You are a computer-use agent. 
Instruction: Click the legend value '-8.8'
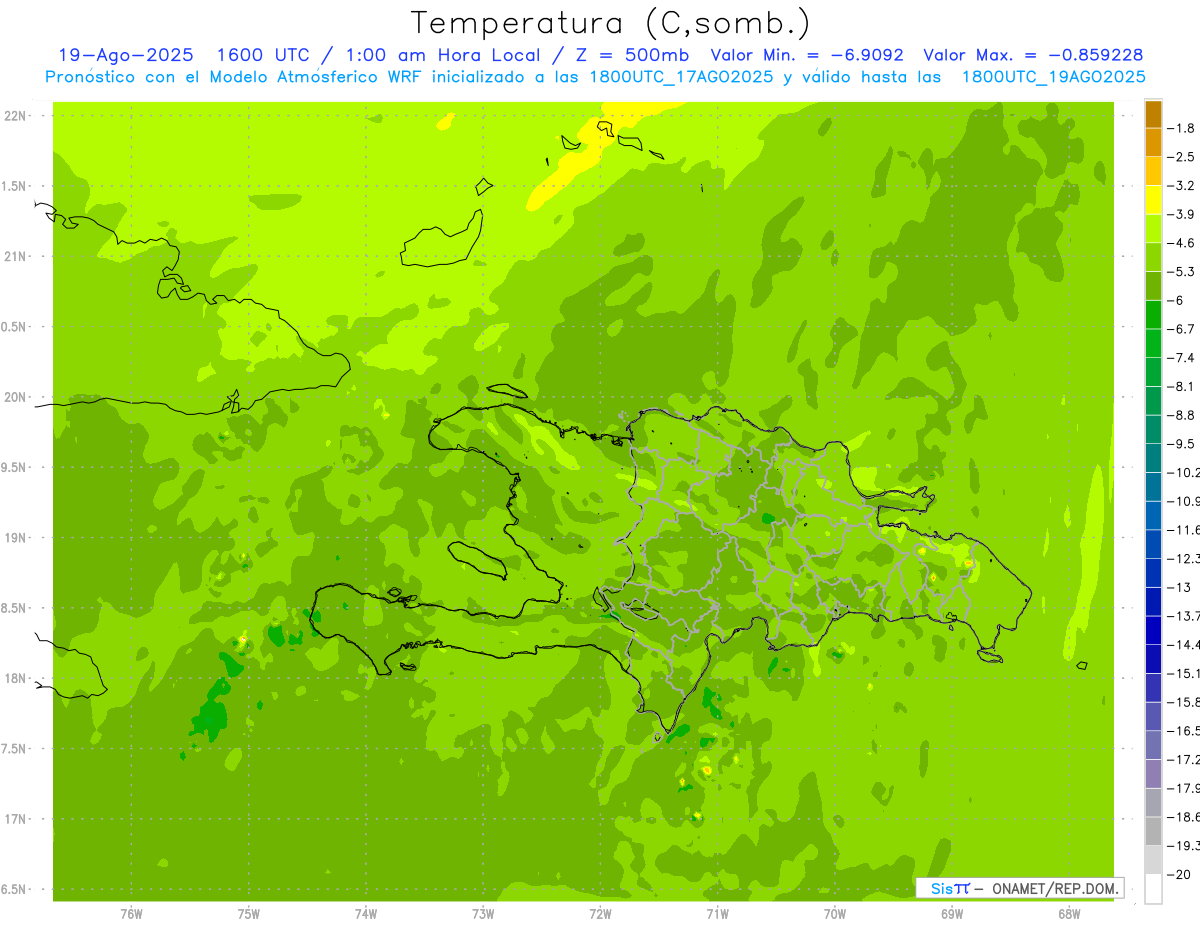click(1183, 415)
